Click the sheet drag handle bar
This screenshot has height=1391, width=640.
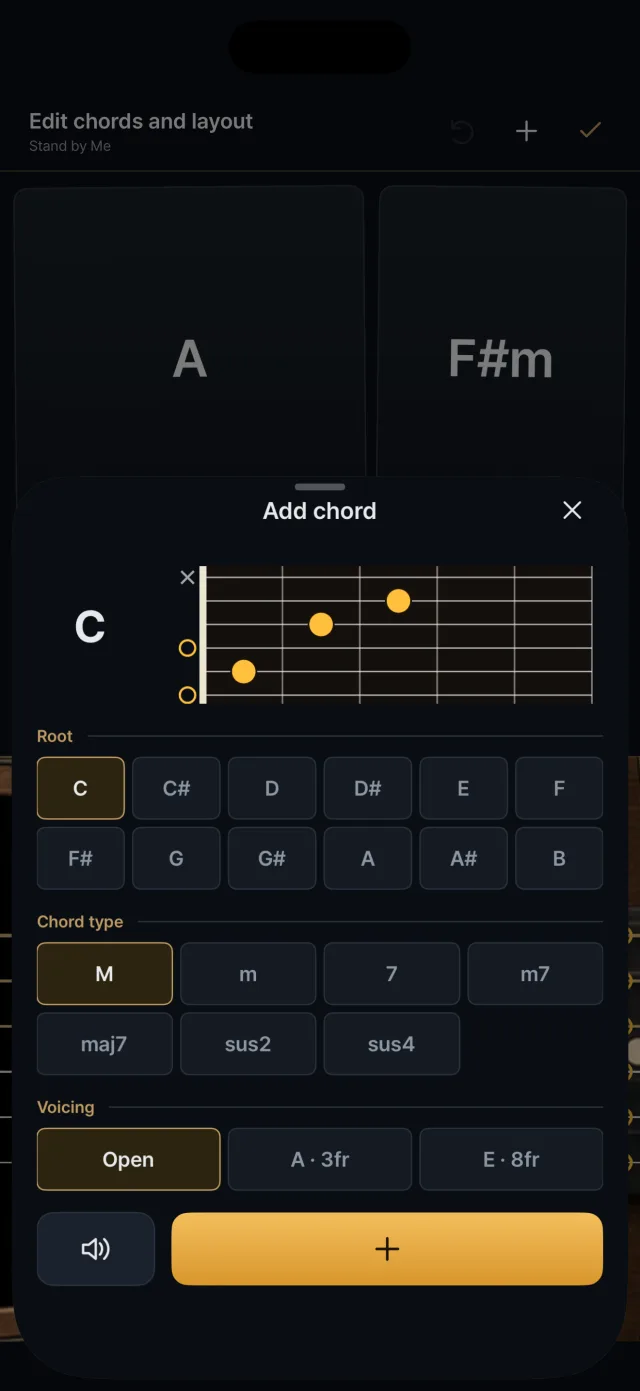[x=320, y=487]
